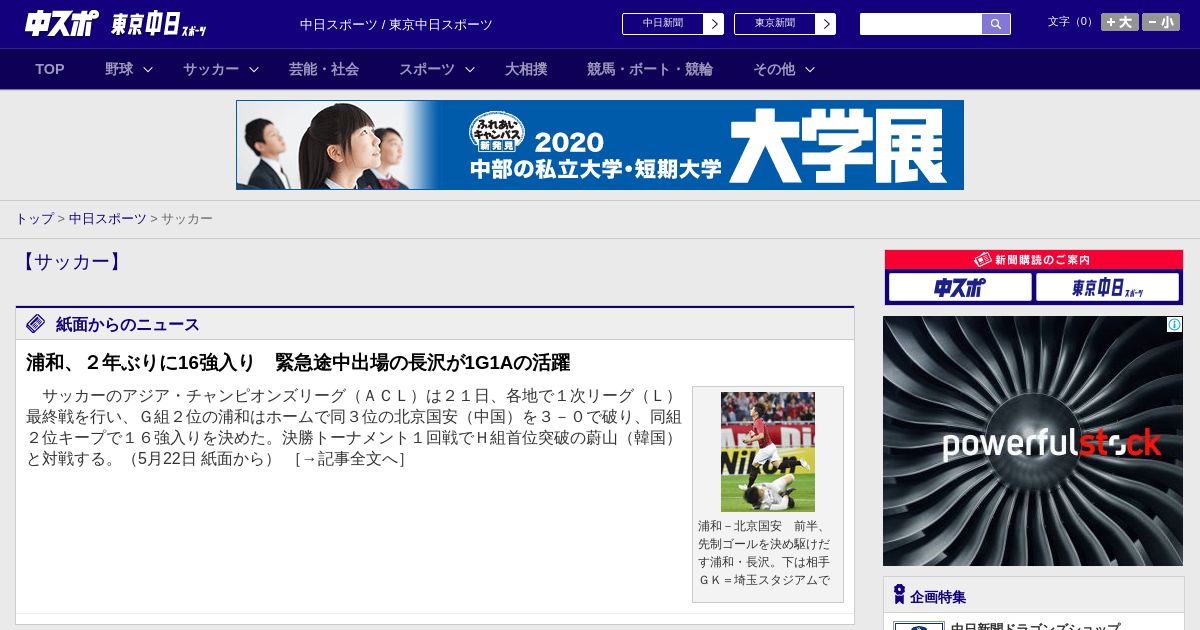Open the 東京新聞 link button
The image size is (1200, 630).
click(x=775, y=24)
